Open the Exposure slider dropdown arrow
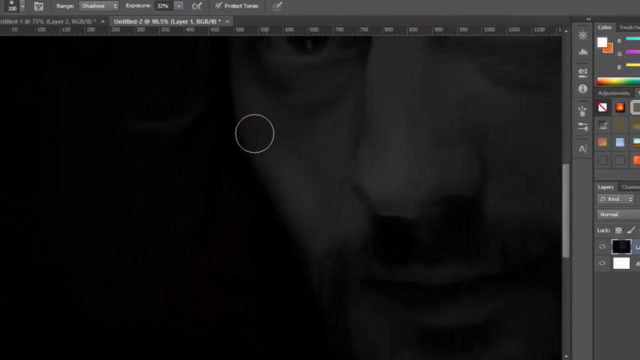The image size is (640, 360). [179, 6]
